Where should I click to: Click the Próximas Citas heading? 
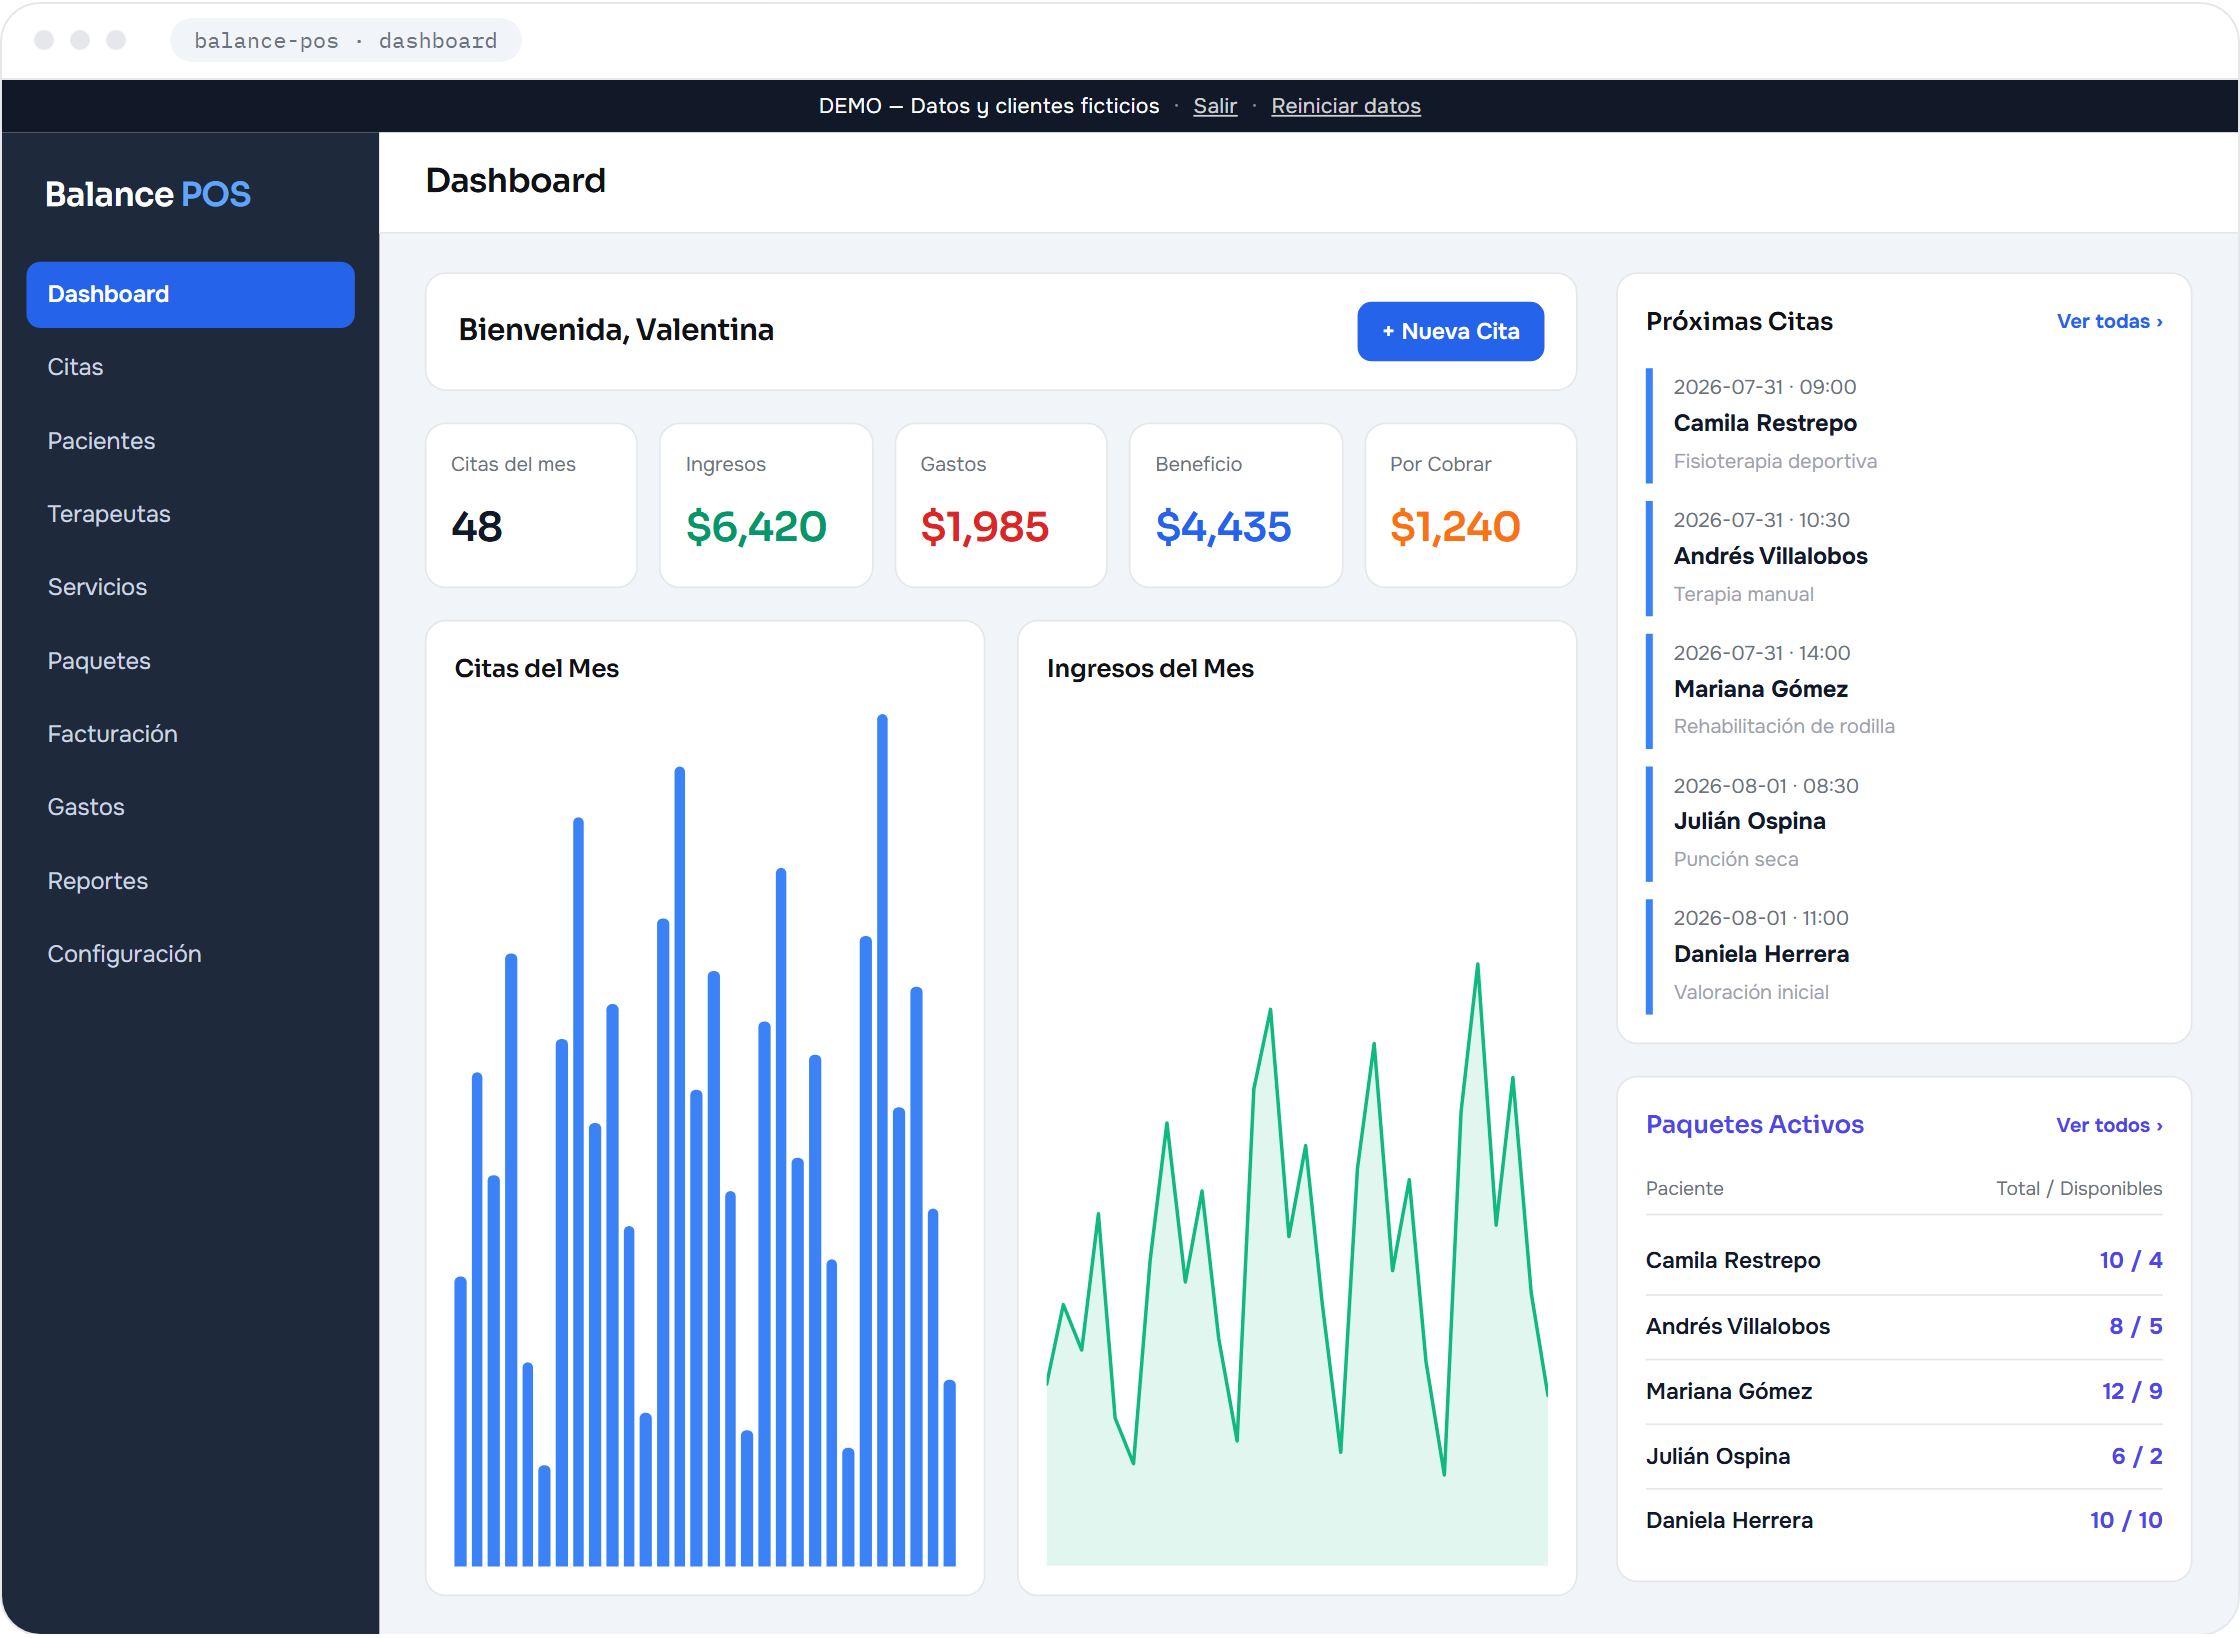coord(1739,321)
